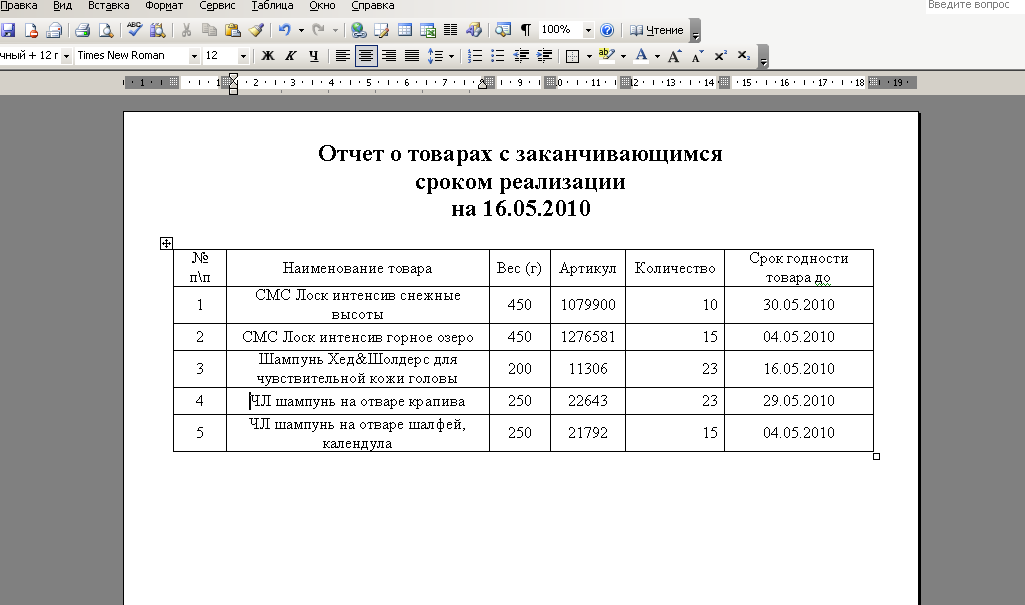Toggle the Document Map icon
Viewport: 1025px width, 605px height.
click(503, 30)
